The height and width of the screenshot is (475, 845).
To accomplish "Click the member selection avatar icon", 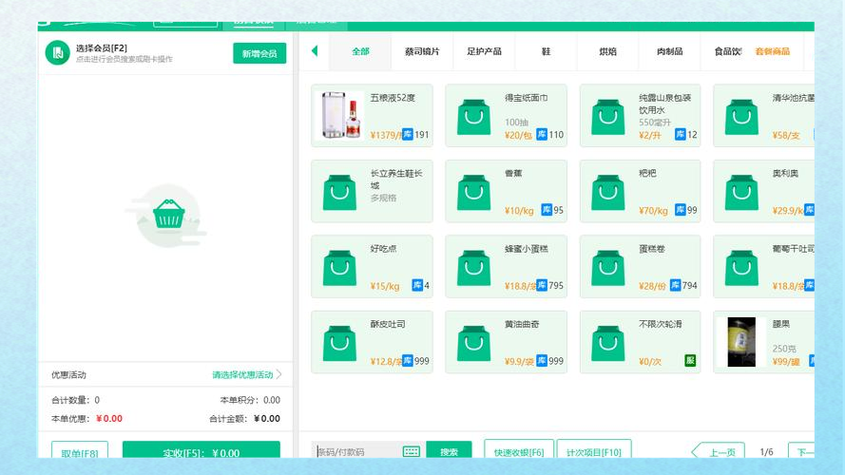I will click(x=58, y=53).
